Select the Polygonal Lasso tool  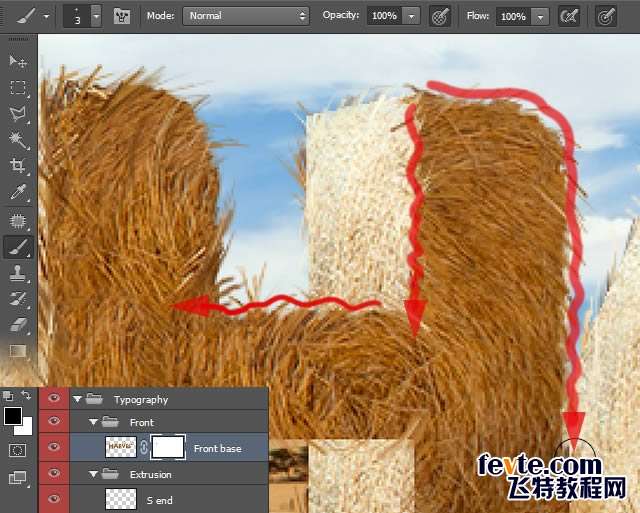18,114
